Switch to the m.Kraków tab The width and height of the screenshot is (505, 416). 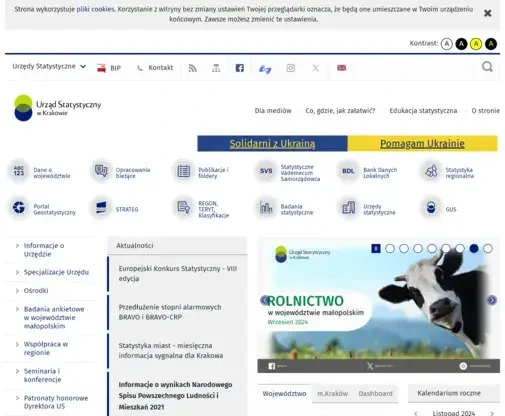tap(332, 394)
